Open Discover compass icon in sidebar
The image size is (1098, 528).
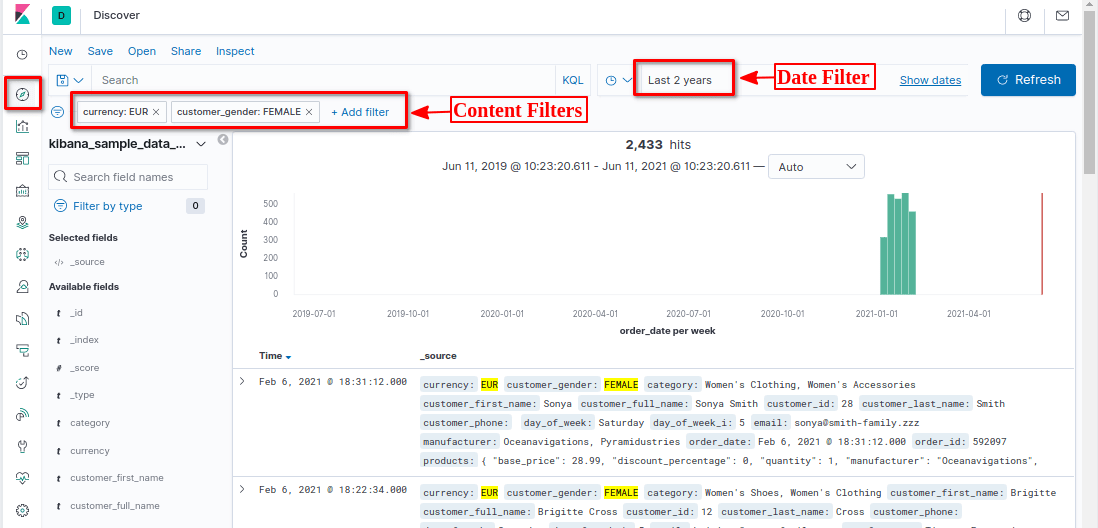[x=22, y=94]
